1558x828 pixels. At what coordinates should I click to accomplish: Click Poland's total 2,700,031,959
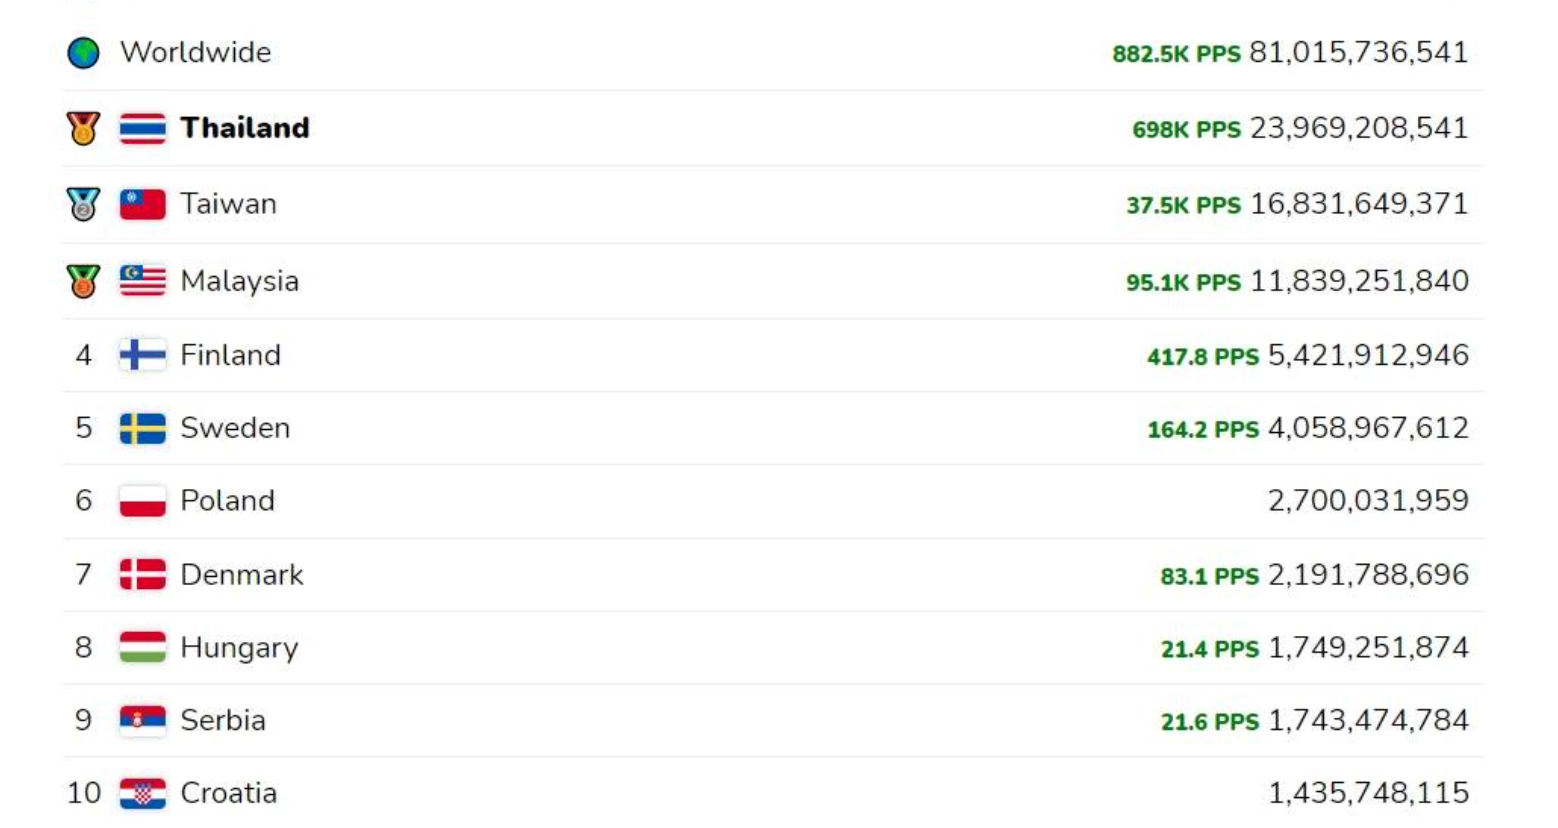1368,501
